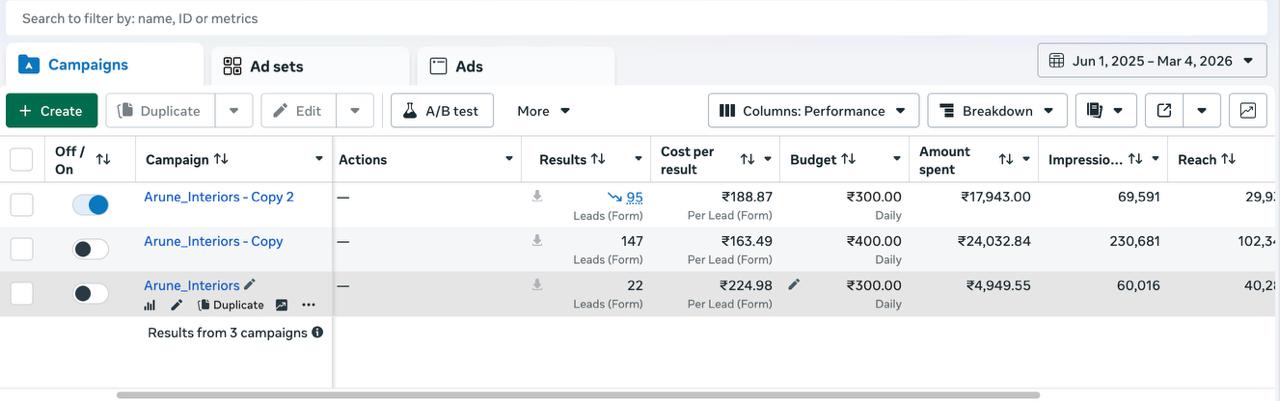View charts for Arune_Interiors campaign
This screenshot has width=1280, height=401.
pyautogui.click(x=150, y=305)
